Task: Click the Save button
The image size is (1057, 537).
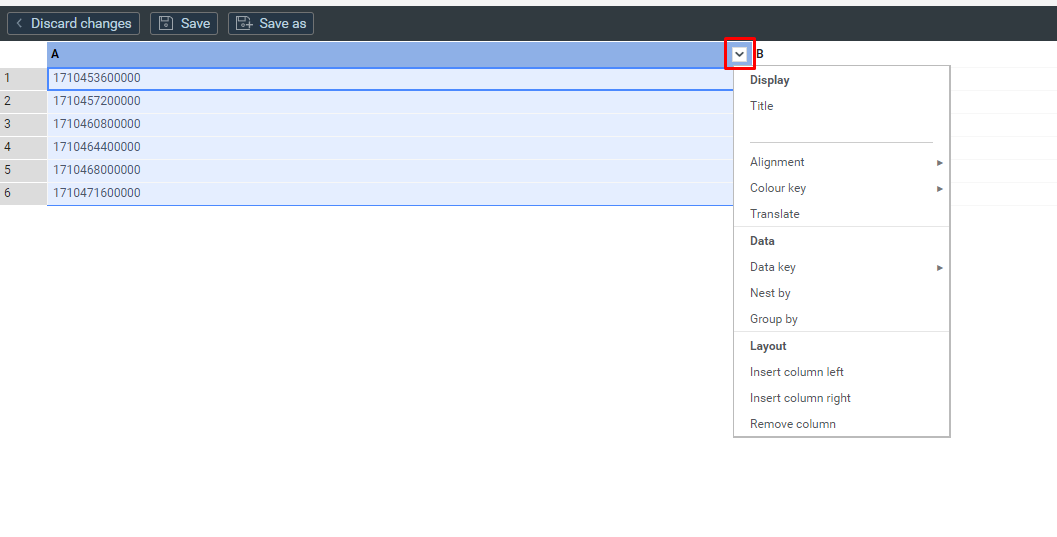Action: [x=184, y=23]
